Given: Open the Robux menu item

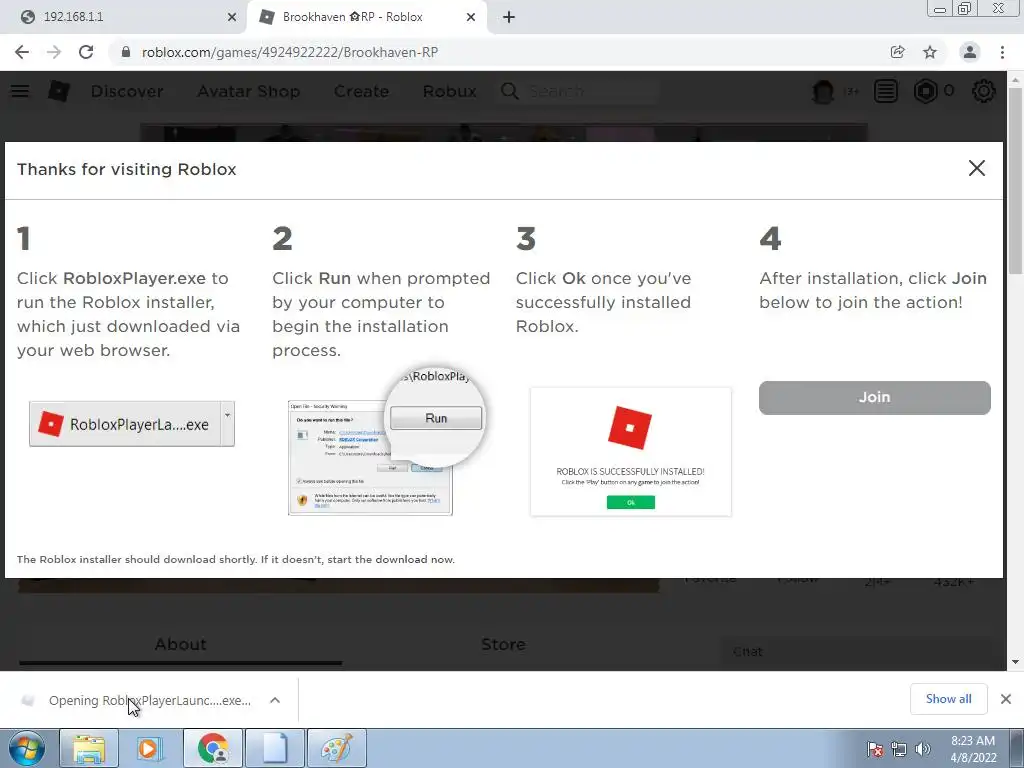Looking at the screenshot, I should (449, 91).
